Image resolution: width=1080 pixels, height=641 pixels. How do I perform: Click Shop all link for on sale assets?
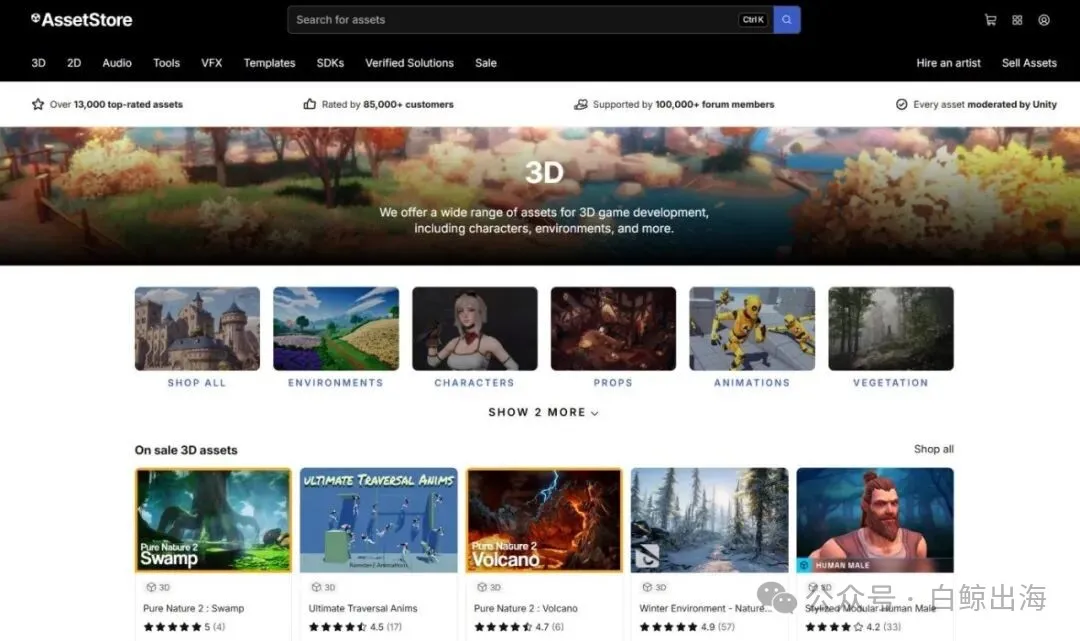(x=933, y=449)
